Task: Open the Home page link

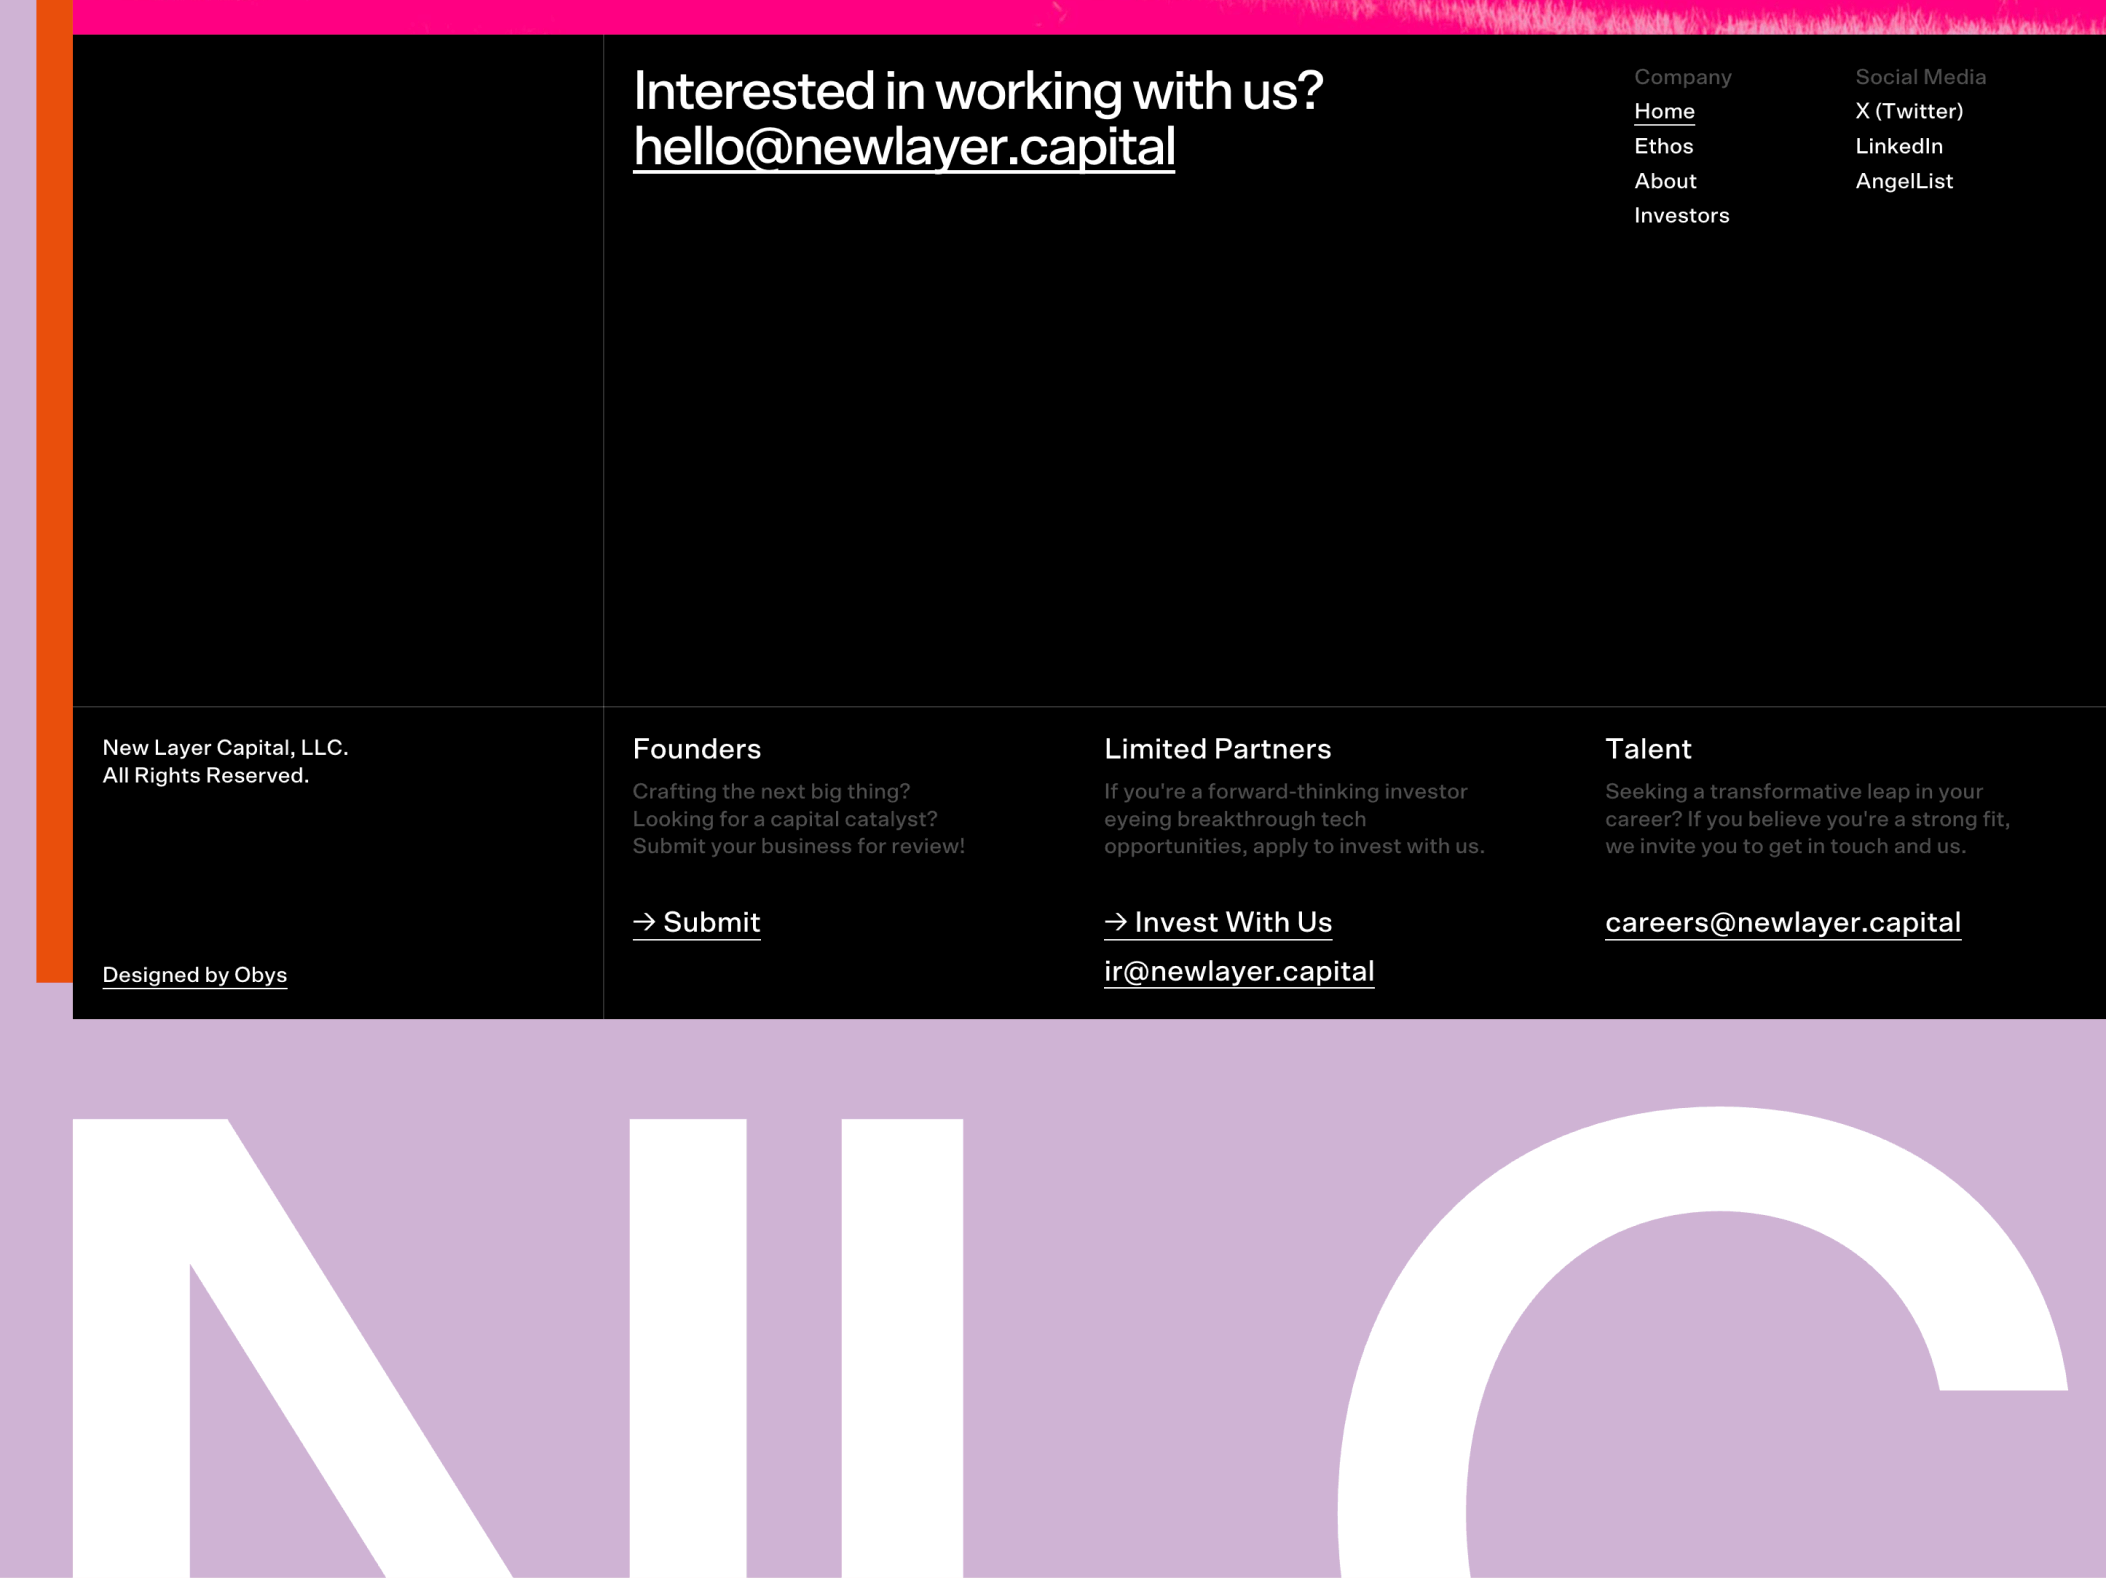Action: (1663, 111)
